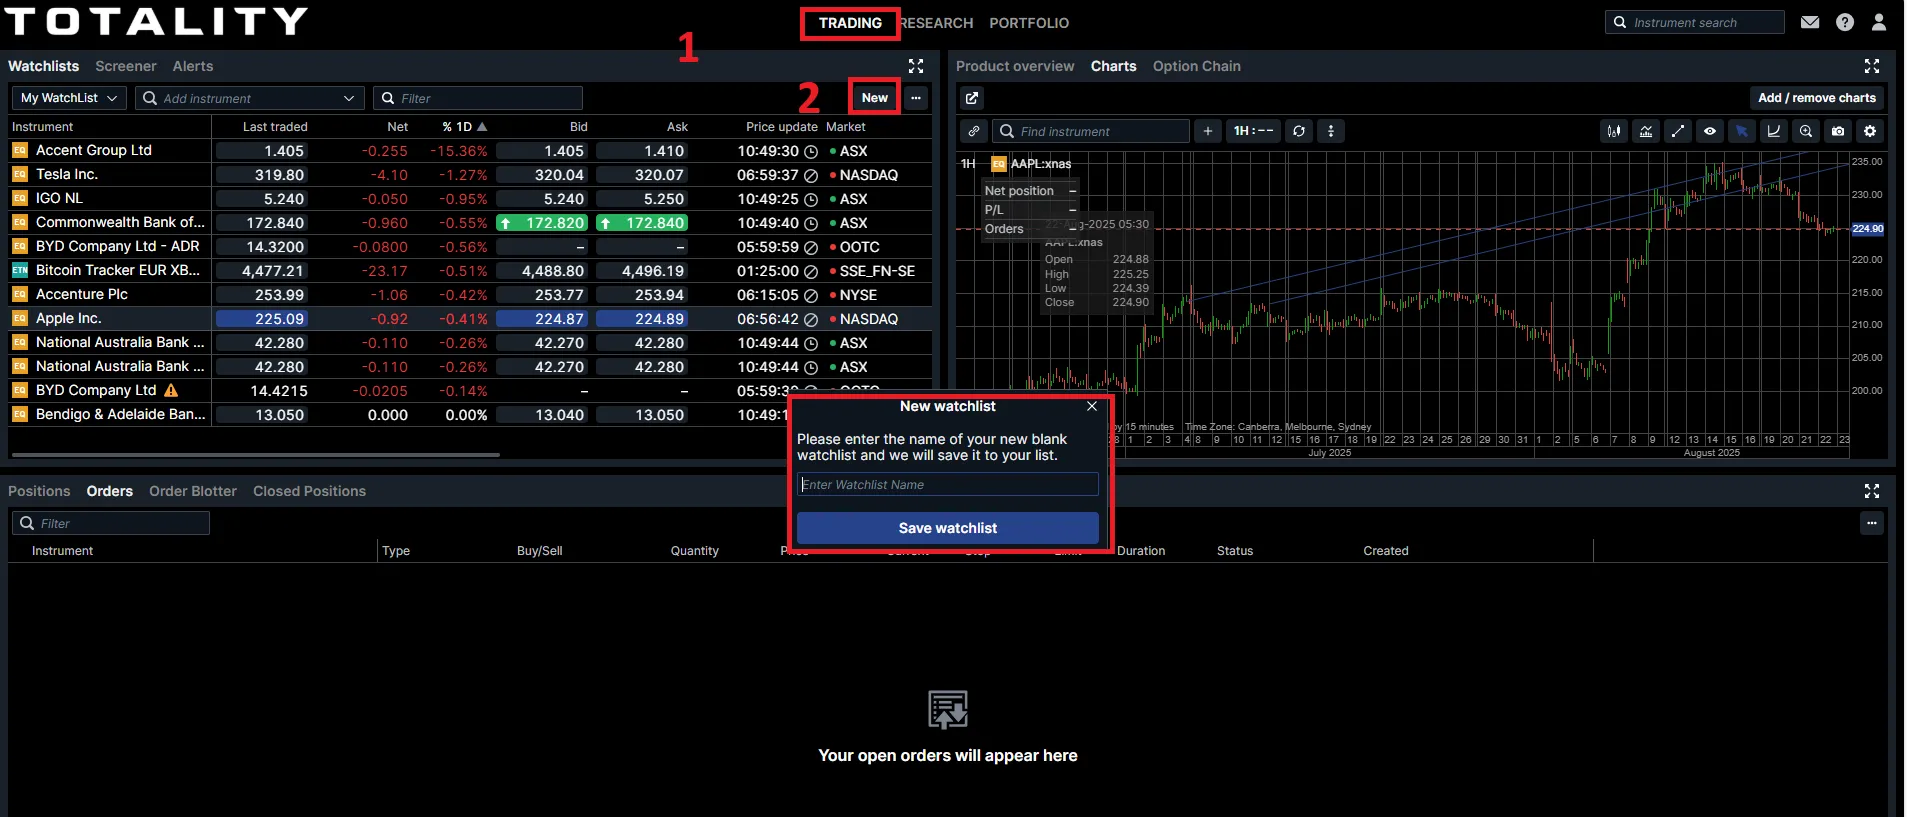This screenshot has height=817, width=1907.
Task: Select the IGO NL instrument row
Action: (470, 199)
